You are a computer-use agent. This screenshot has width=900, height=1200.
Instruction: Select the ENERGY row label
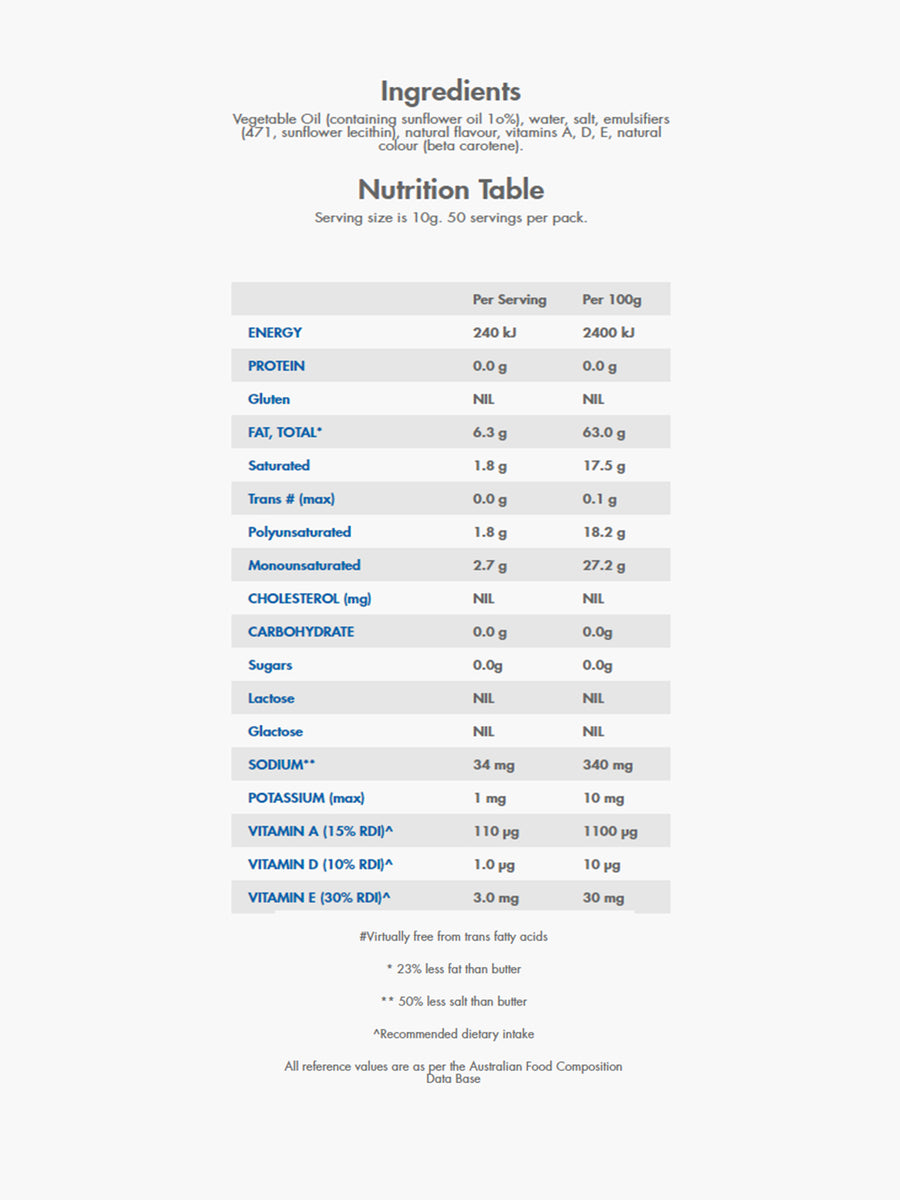pyautogui.click(x=275, y=332)
